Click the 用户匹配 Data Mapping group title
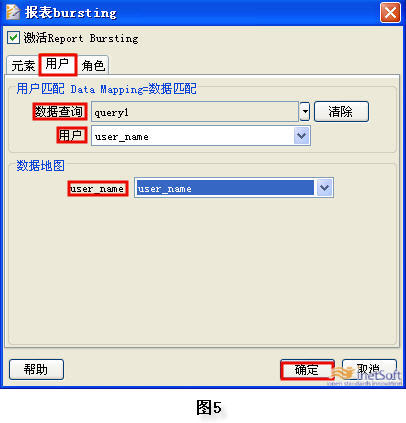Image resolution: width=406 pixels, height=423 pixels. point(106,89)
